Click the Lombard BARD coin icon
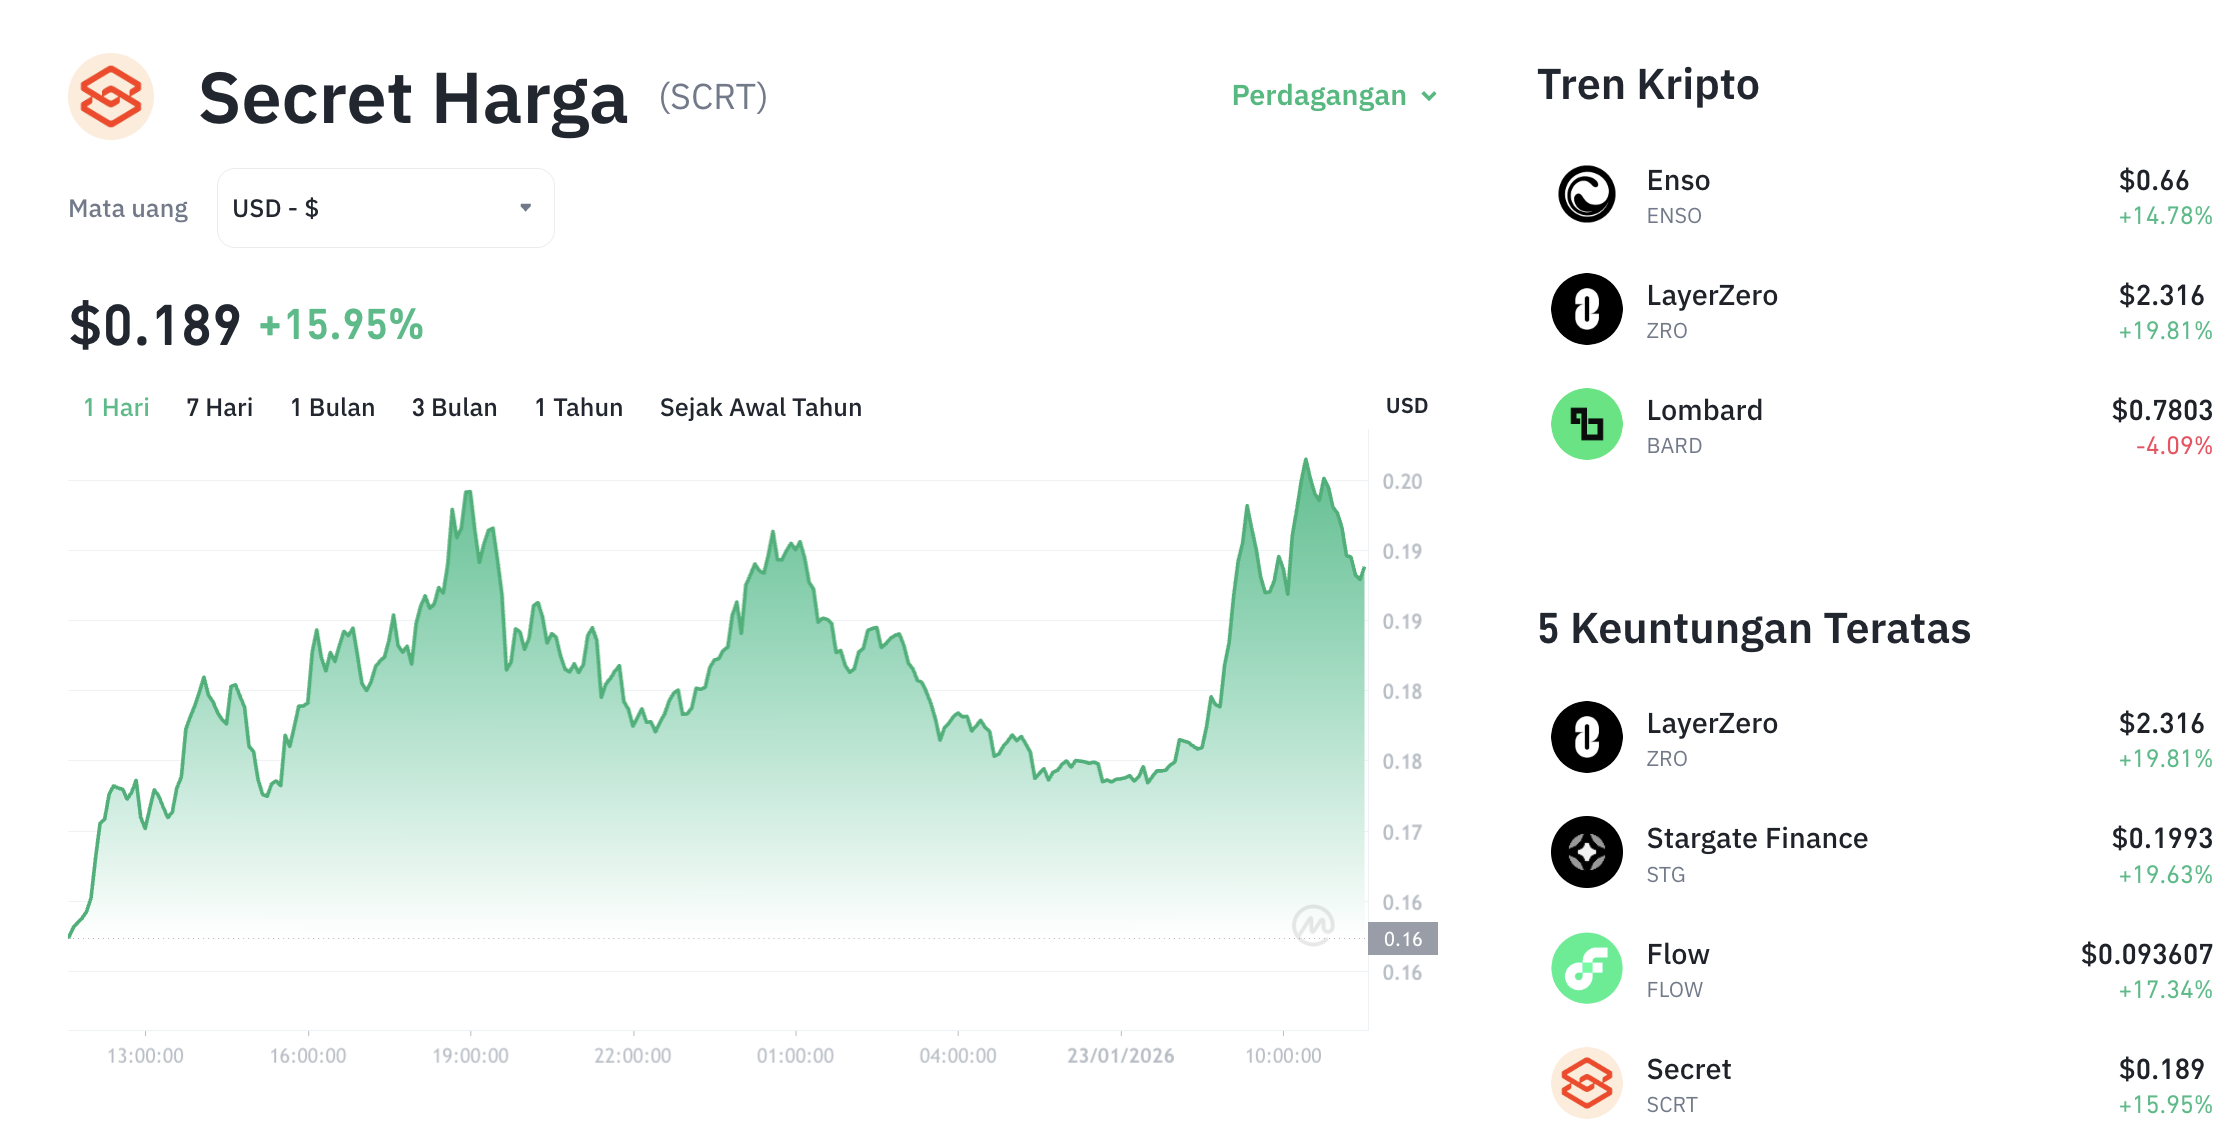 click(x=1586, y=424)
